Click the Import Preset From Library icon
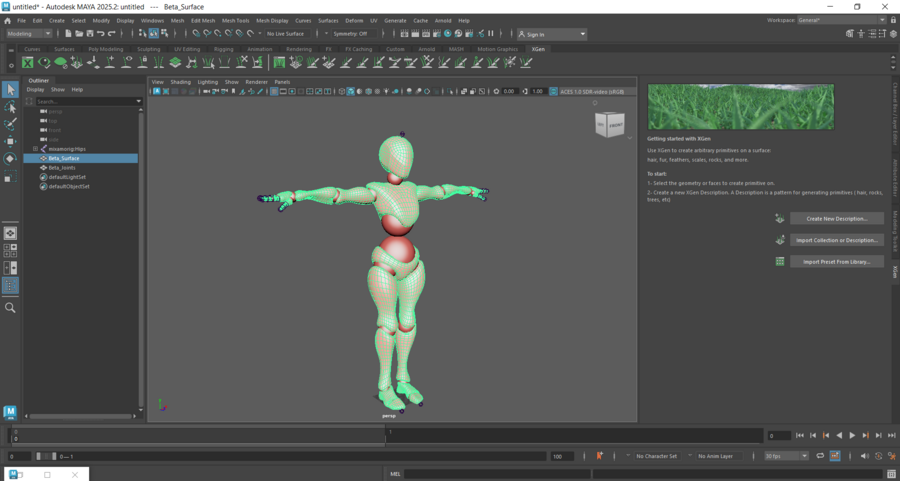 (x=780, y=262)
